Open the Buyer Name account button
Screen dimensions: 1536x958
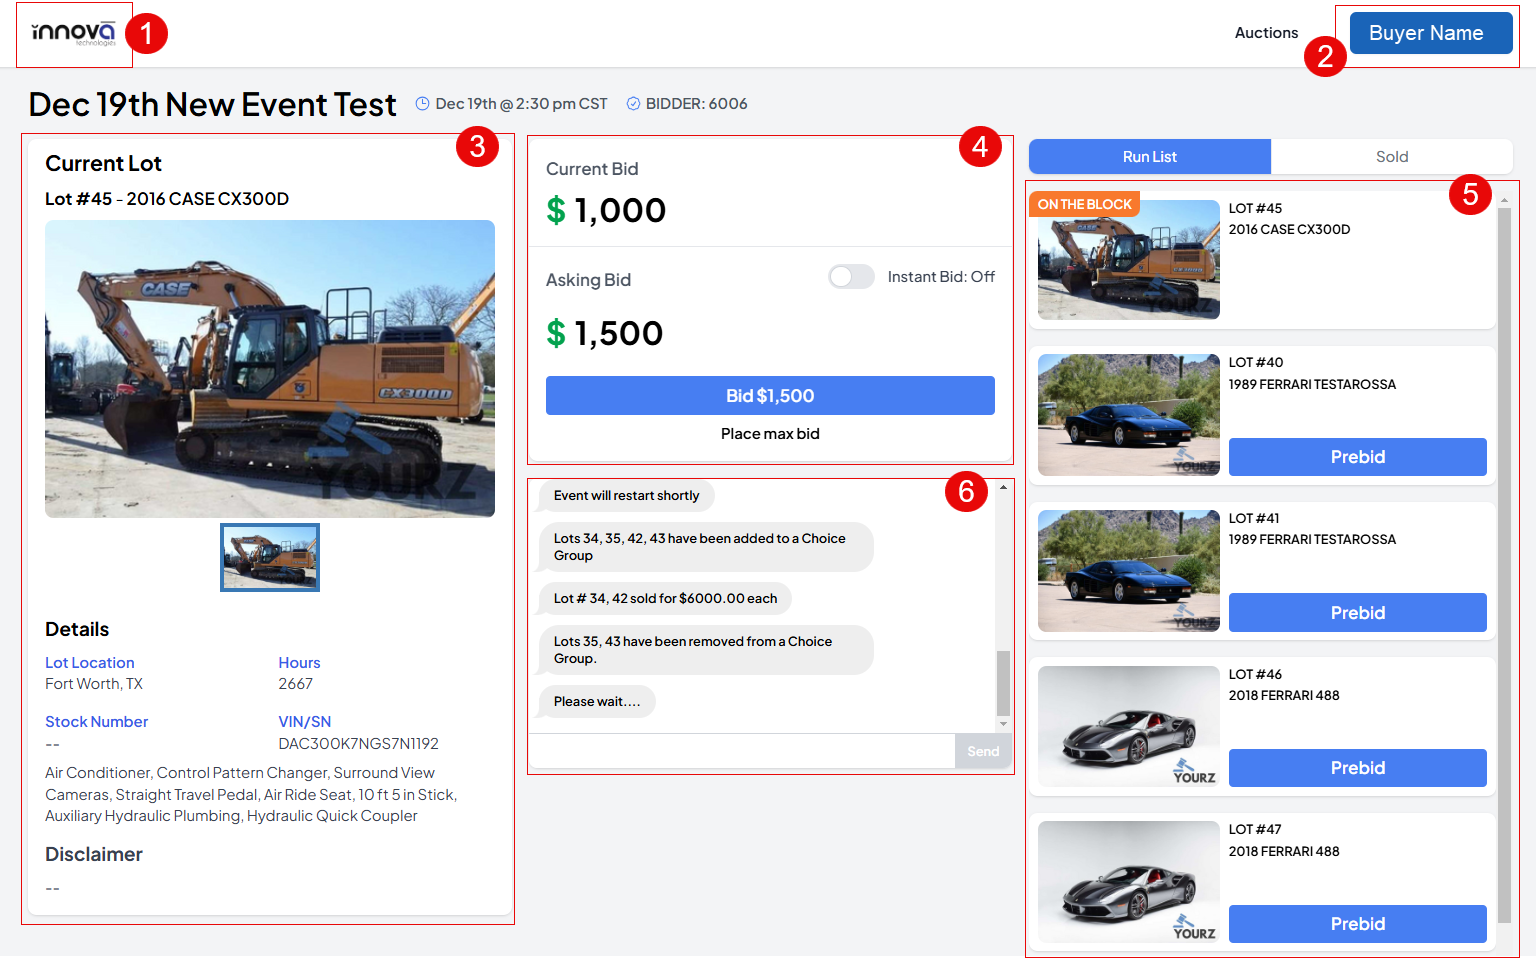pyautogui.click(x=1431, y=33)
